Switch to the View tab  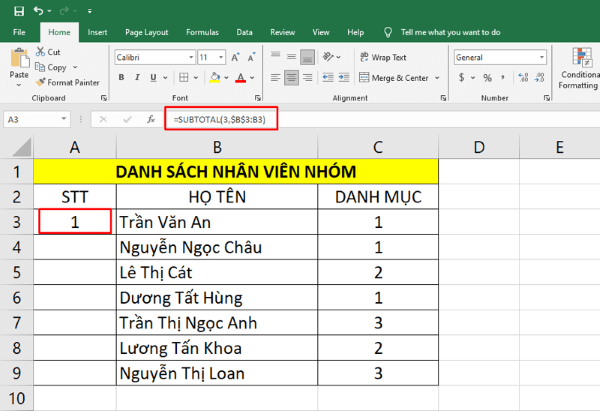pos(321,32)
